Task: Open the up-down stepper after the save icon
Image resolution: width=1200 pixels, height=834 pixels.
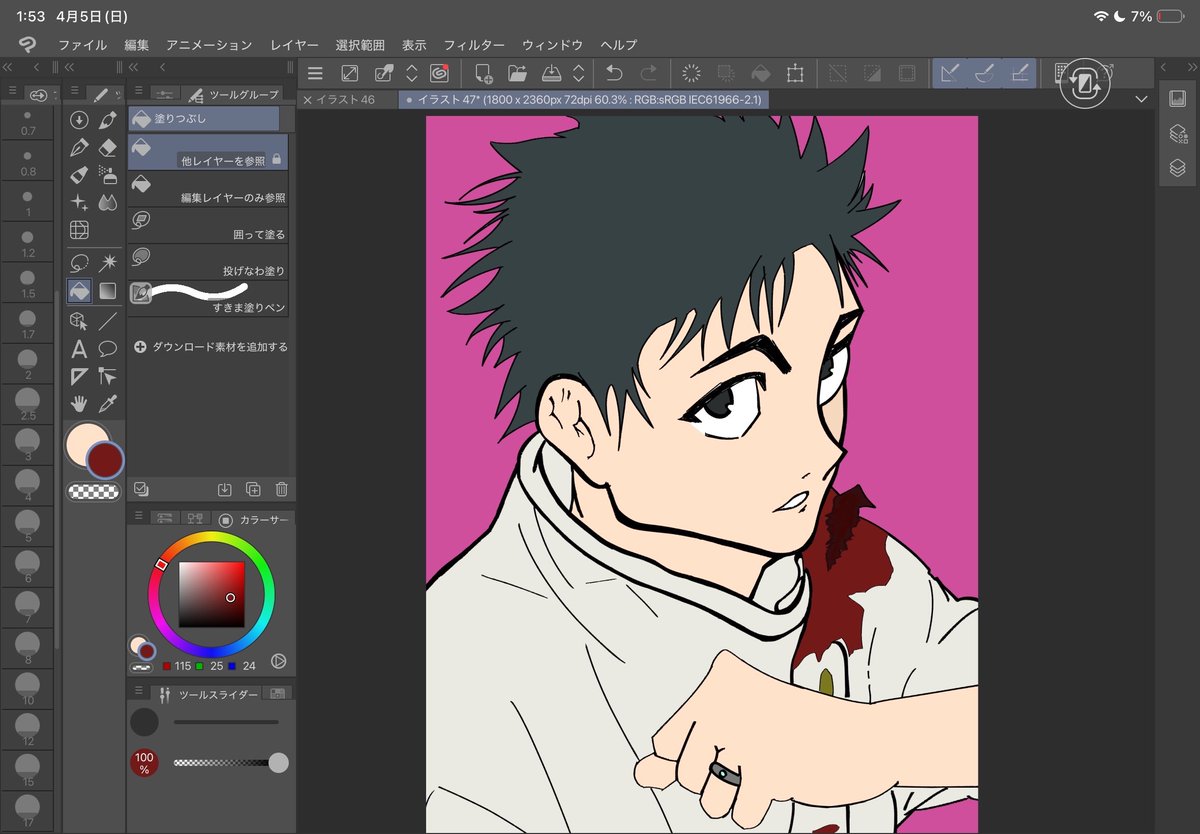Action: pos(579,73)
